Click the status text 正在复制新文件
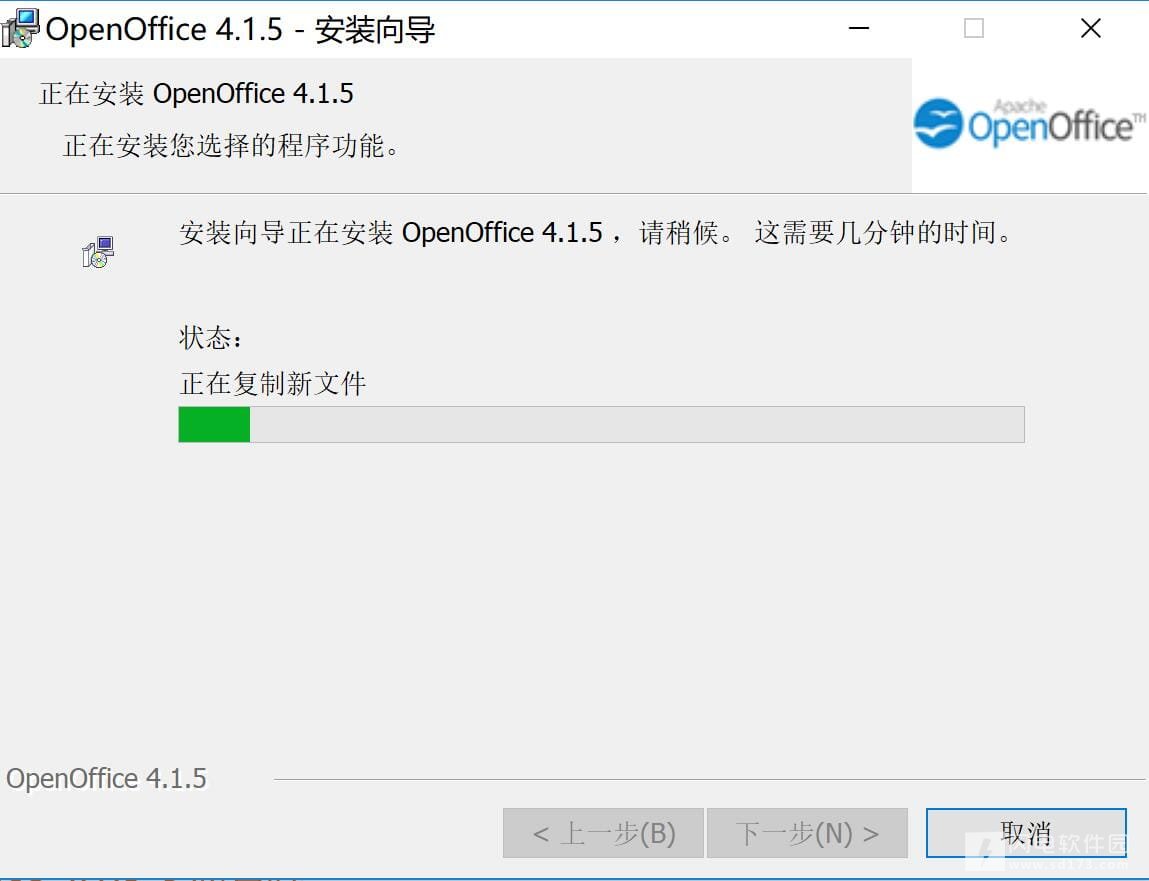The width and height of the screenshot is (1149, 881). 273,383
